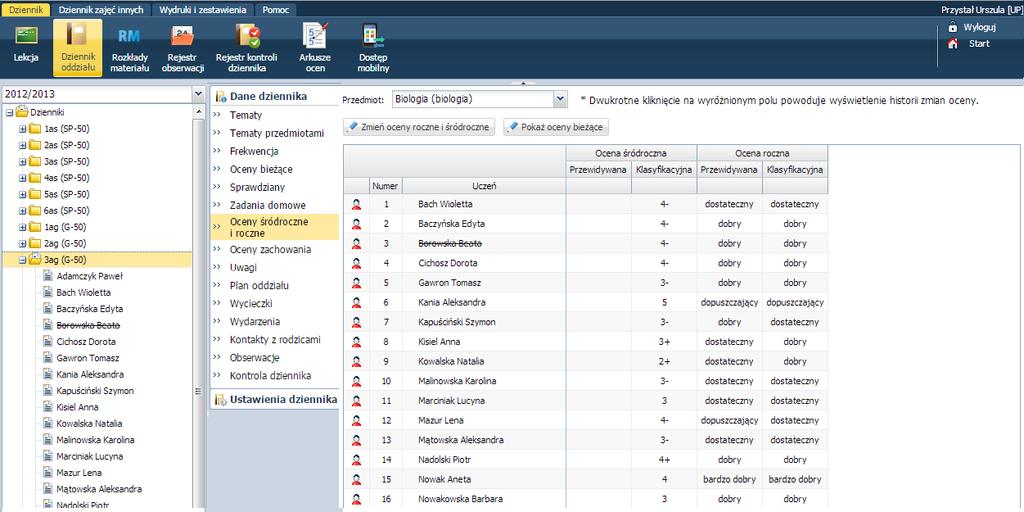Click the Dane dziennika section icon
Viewport: 1024px width, 512px height.
pyautogui.click(x=220, y=97)
